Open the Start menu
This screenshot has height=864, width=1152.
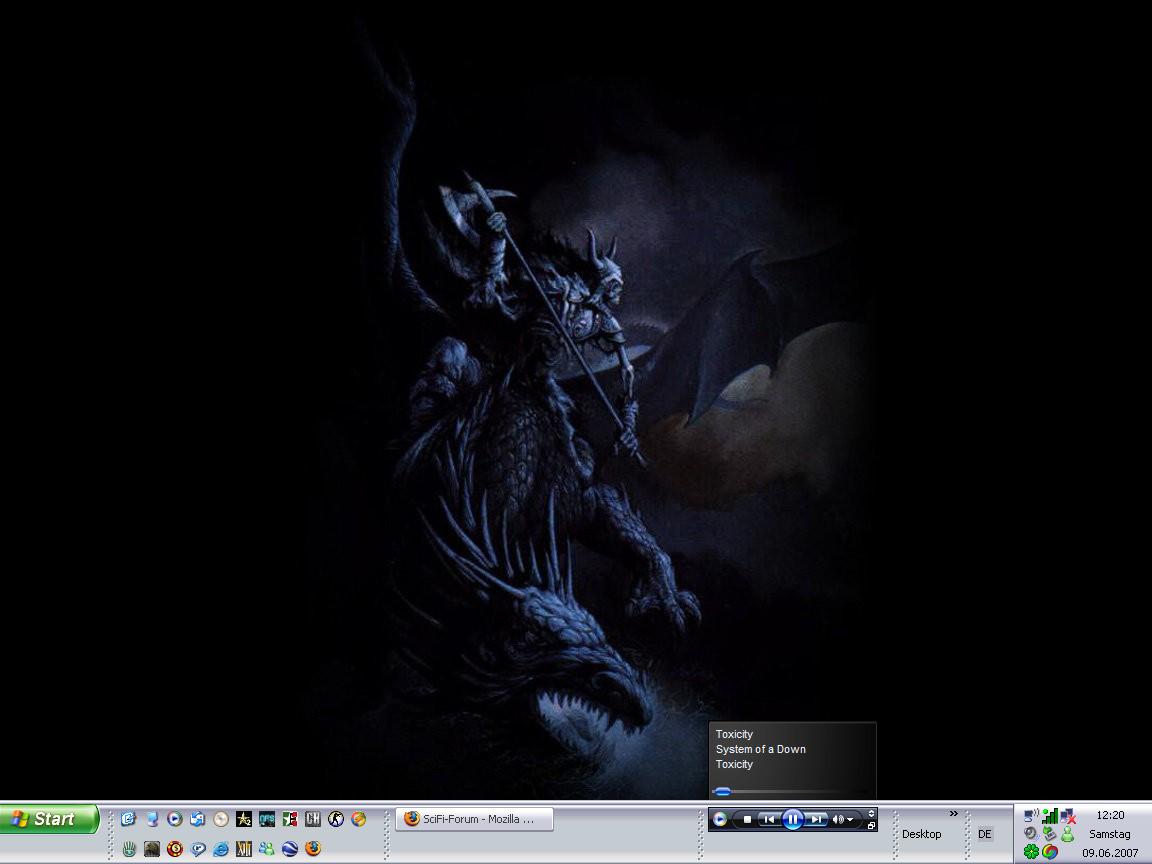[x=49, y=819]
